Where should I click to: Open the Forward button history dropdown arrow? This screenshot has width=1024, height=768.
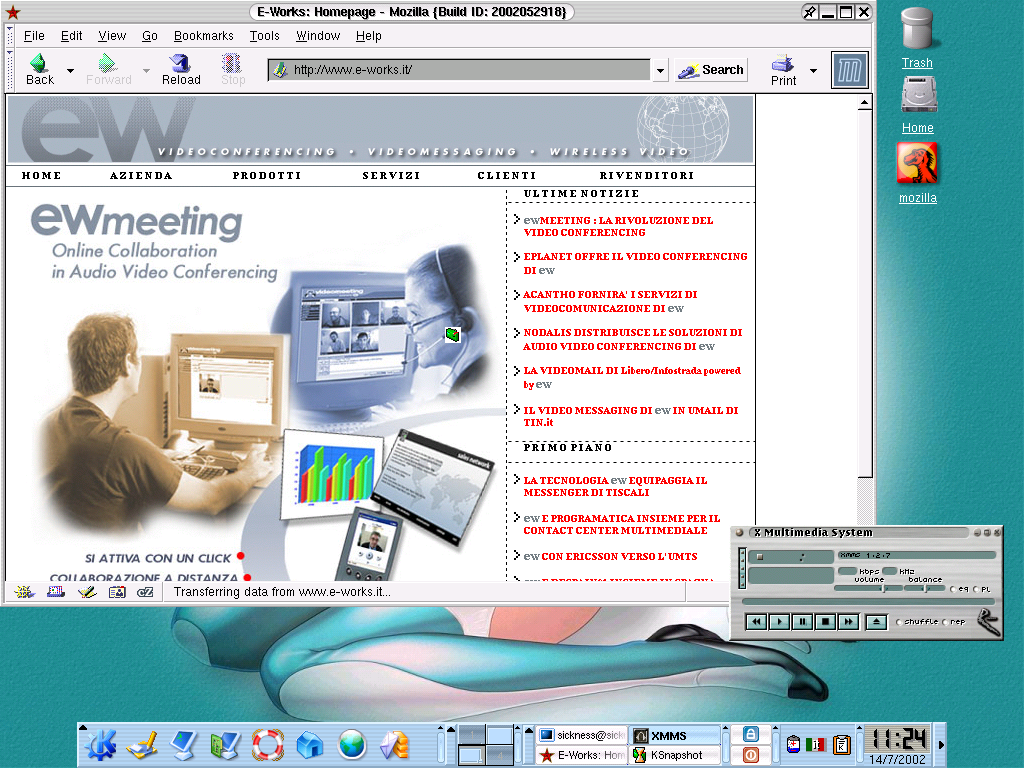click(146, 71)
